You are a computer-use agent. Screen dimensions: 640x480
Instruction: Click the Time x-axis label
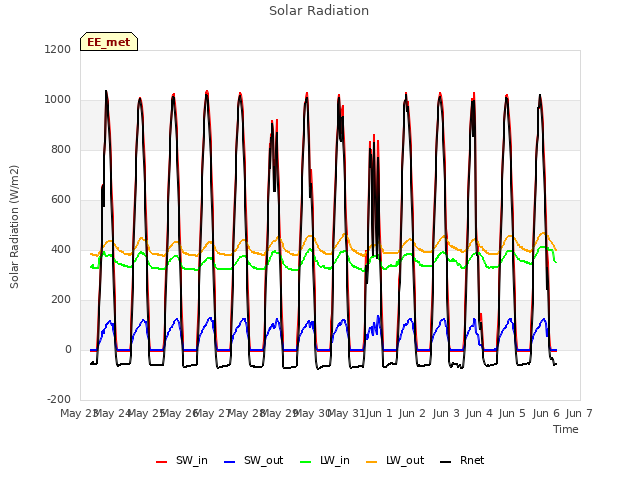pyautogui.click(x=566, y=429)
